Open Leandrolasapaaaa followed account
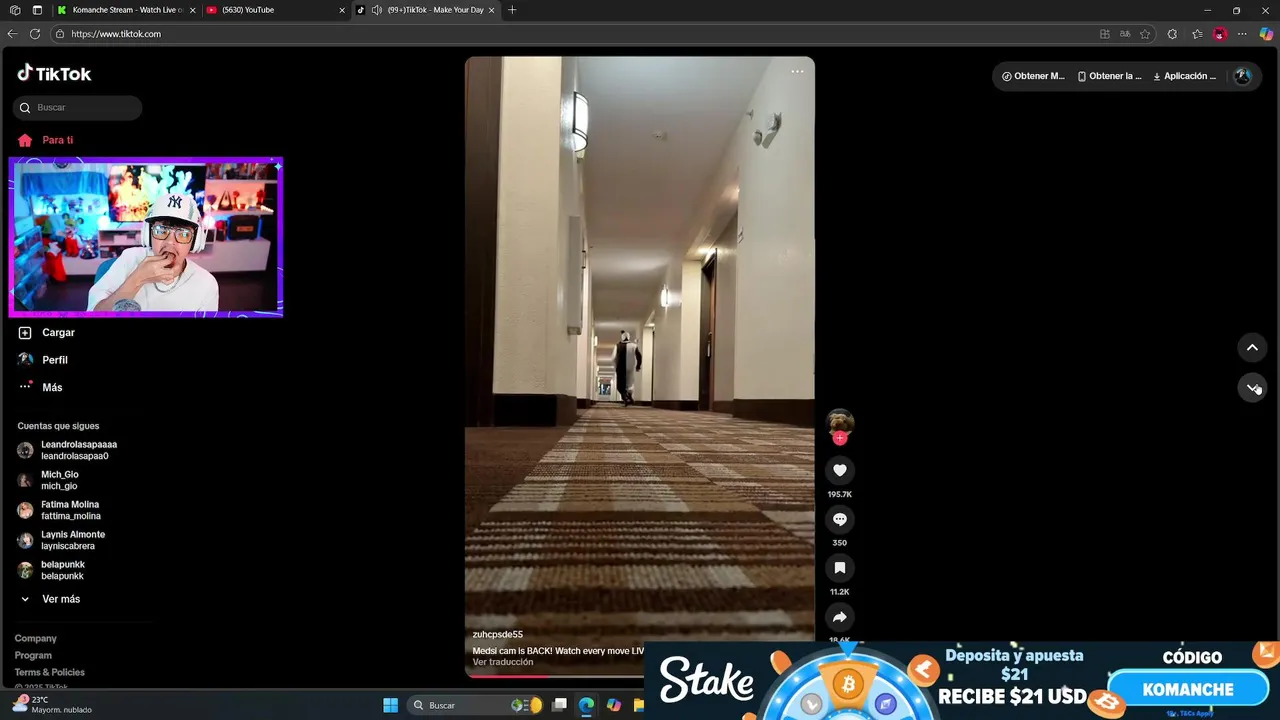Screen dimensions: 1280x720 pos(68,450)
